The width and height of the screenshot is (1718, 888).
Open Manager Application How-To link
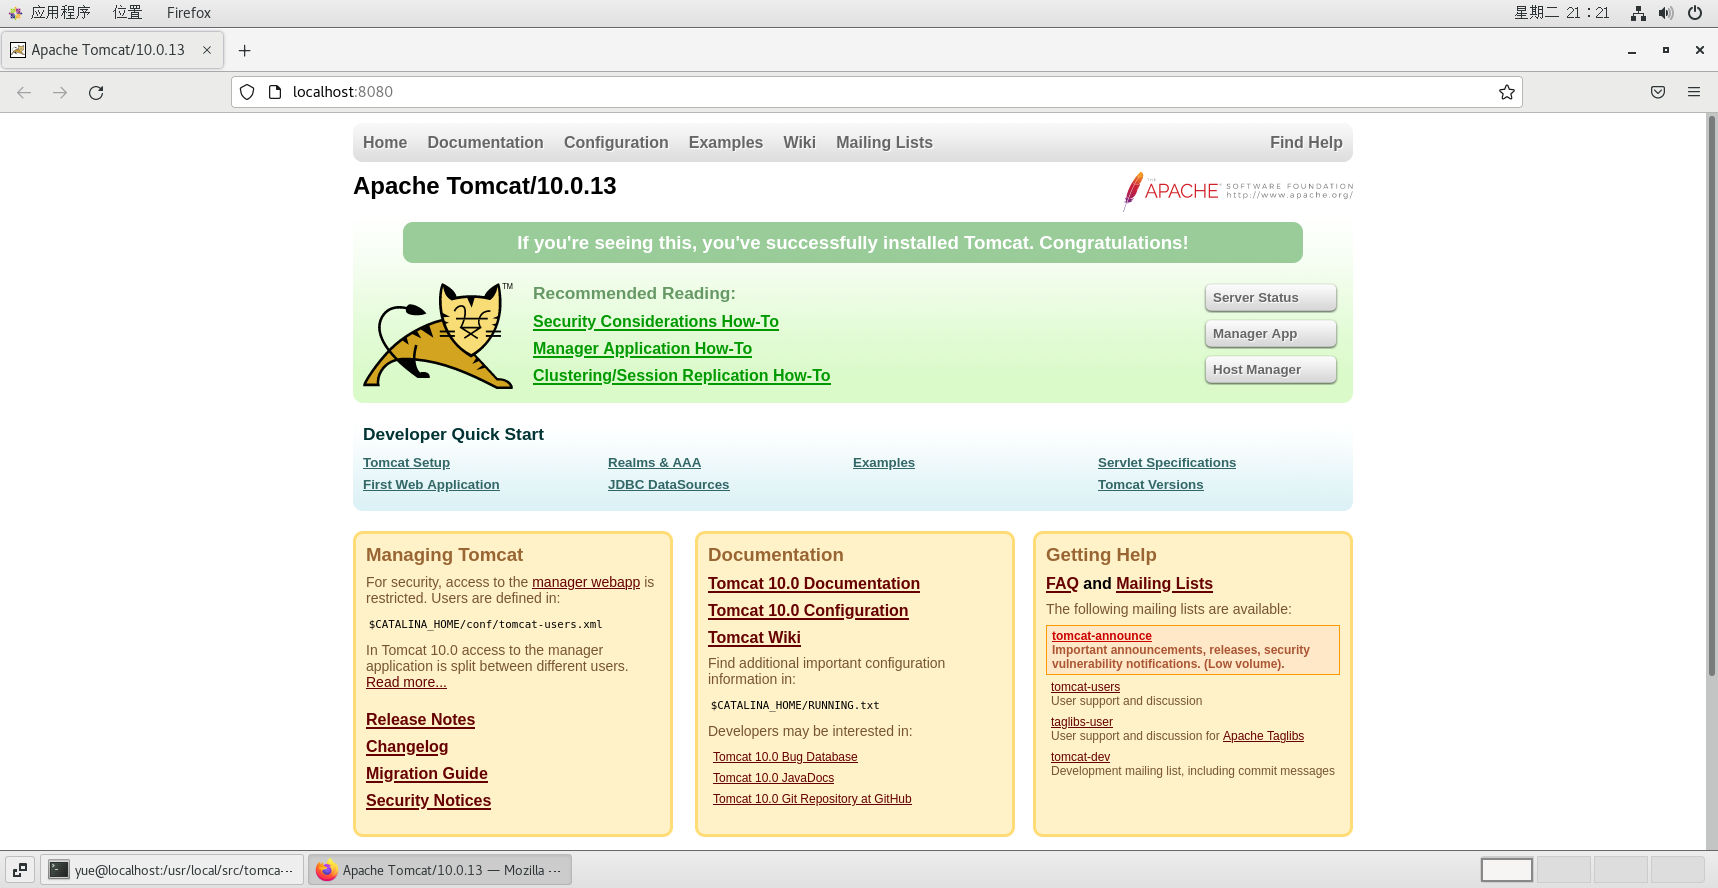pos(642,348)
